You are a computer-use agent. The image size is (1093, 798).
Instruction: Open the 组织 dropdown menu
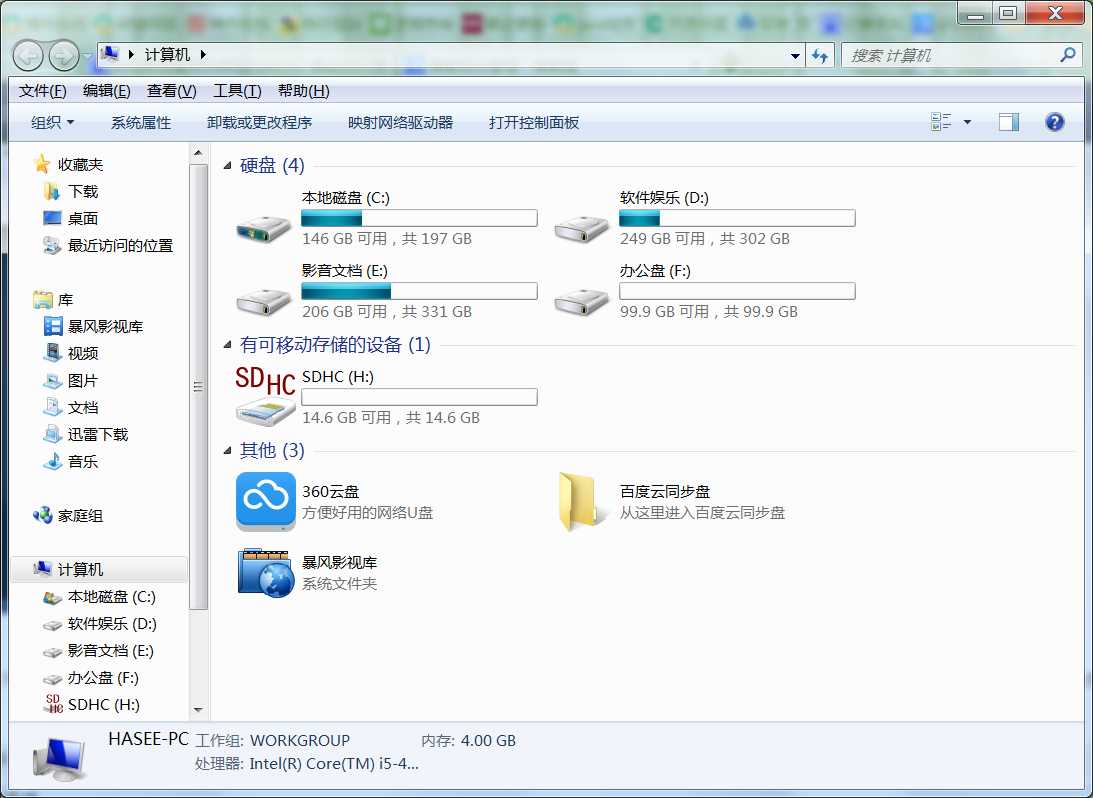pos(52,123)
